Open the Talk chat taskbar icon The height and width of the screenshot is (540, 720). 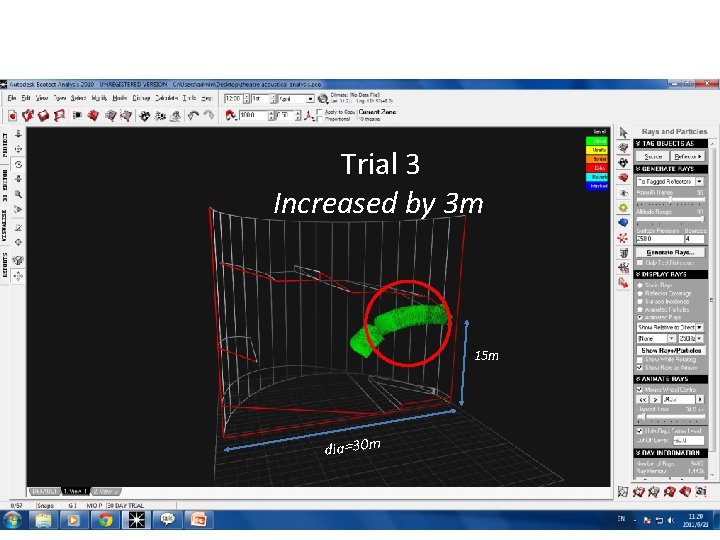coord(167,520)
